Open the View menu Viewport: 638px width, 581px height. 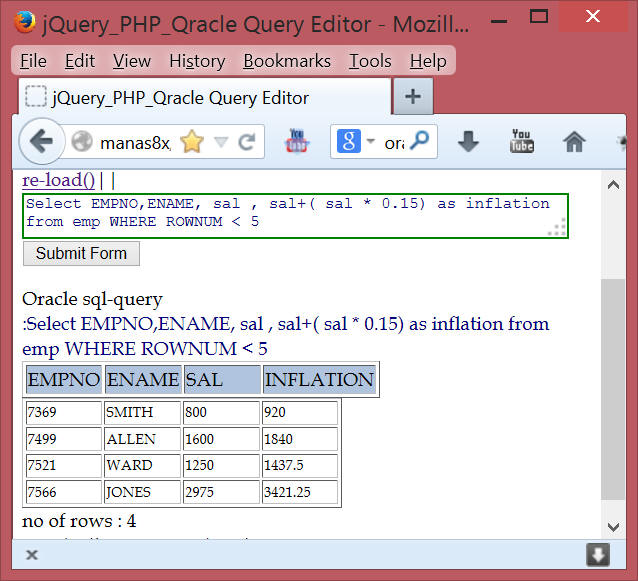pyautogui.click(x=132, y=61)
